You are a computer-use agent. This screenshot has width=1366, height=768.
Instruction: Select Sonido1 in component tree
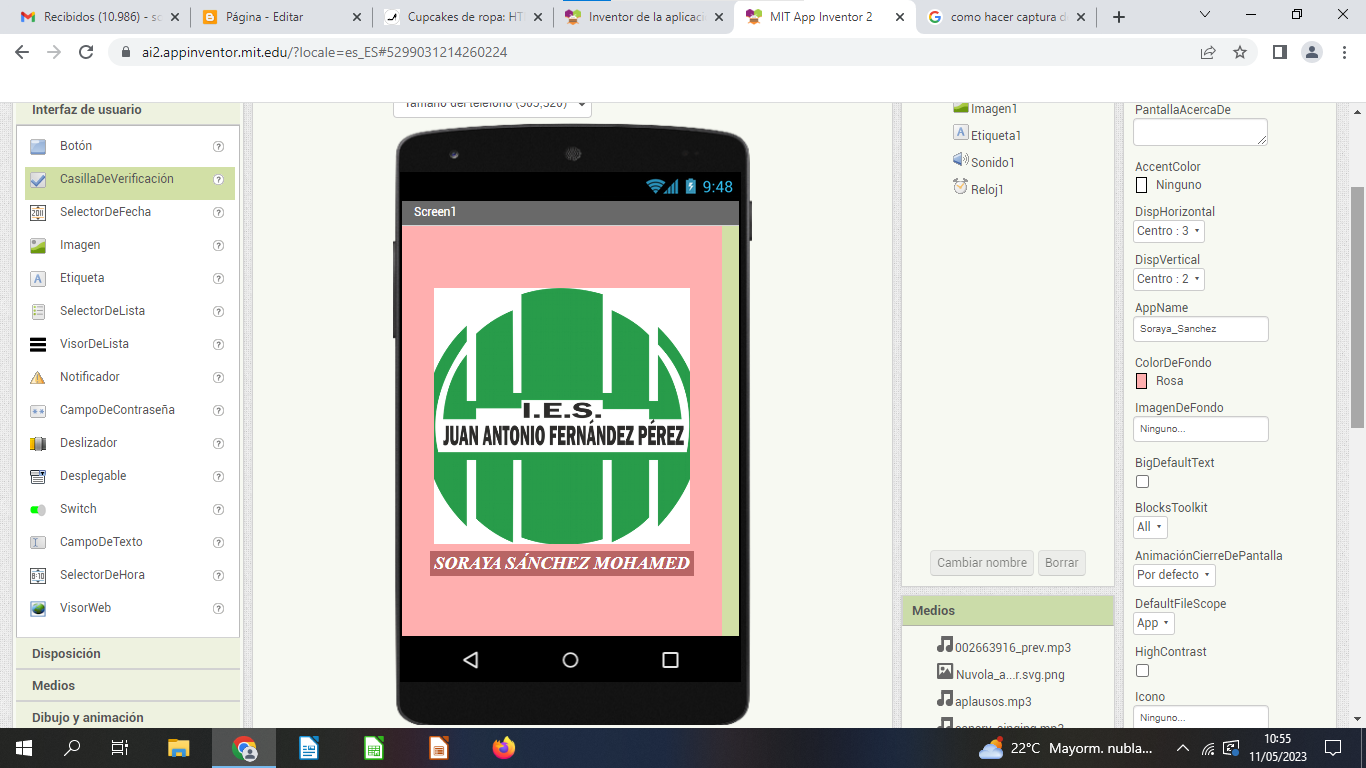coord(984,162)
